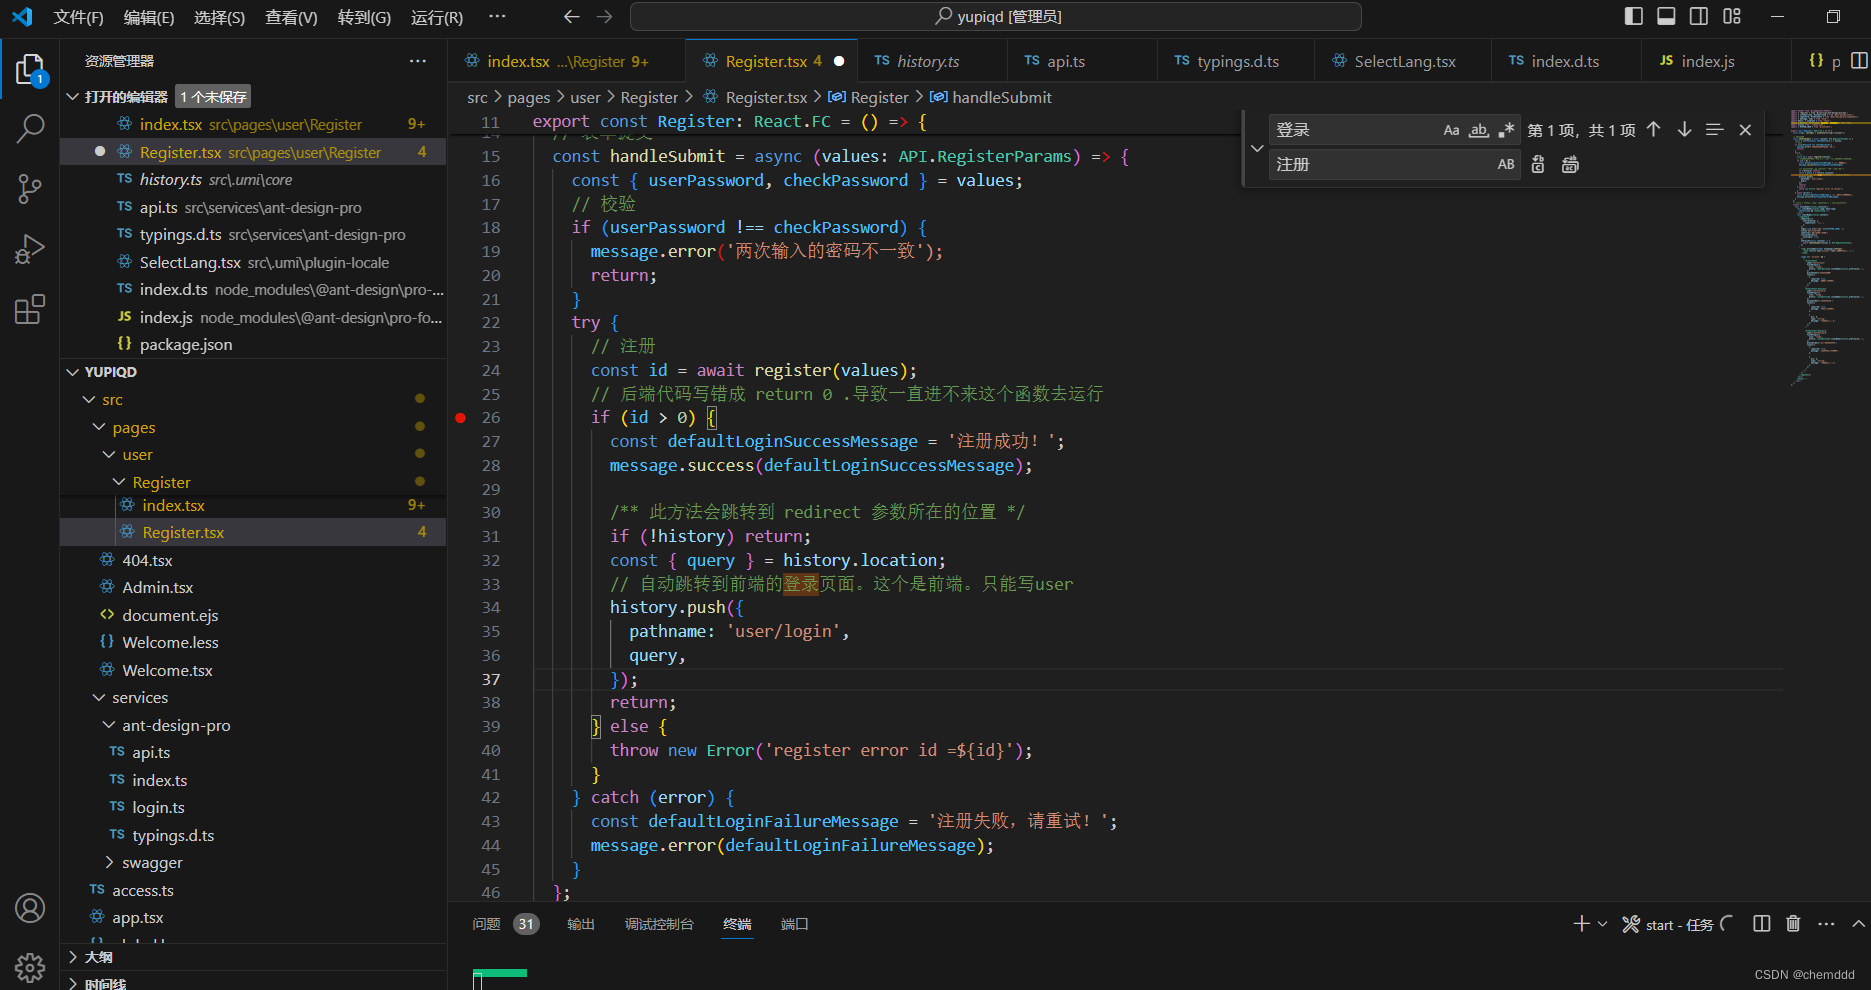Open Welcome.less in the file tree

click(170, 642)
